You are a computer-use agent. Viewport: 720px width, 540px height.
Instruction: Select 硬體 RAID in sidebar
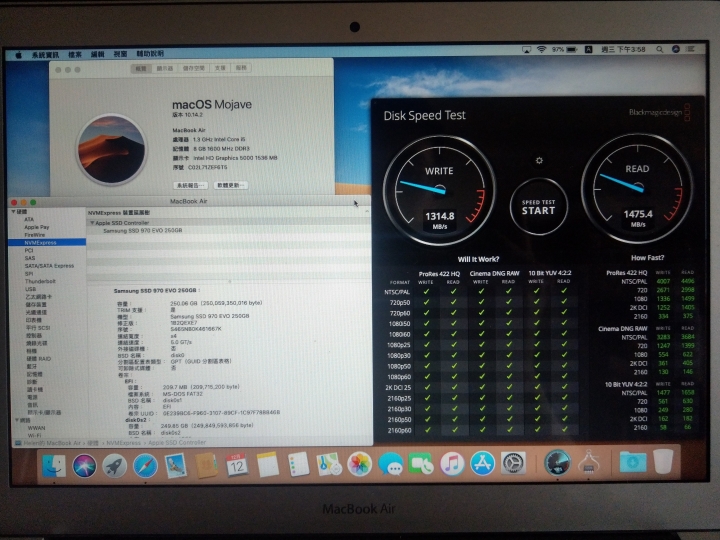(x=39, y=359)
